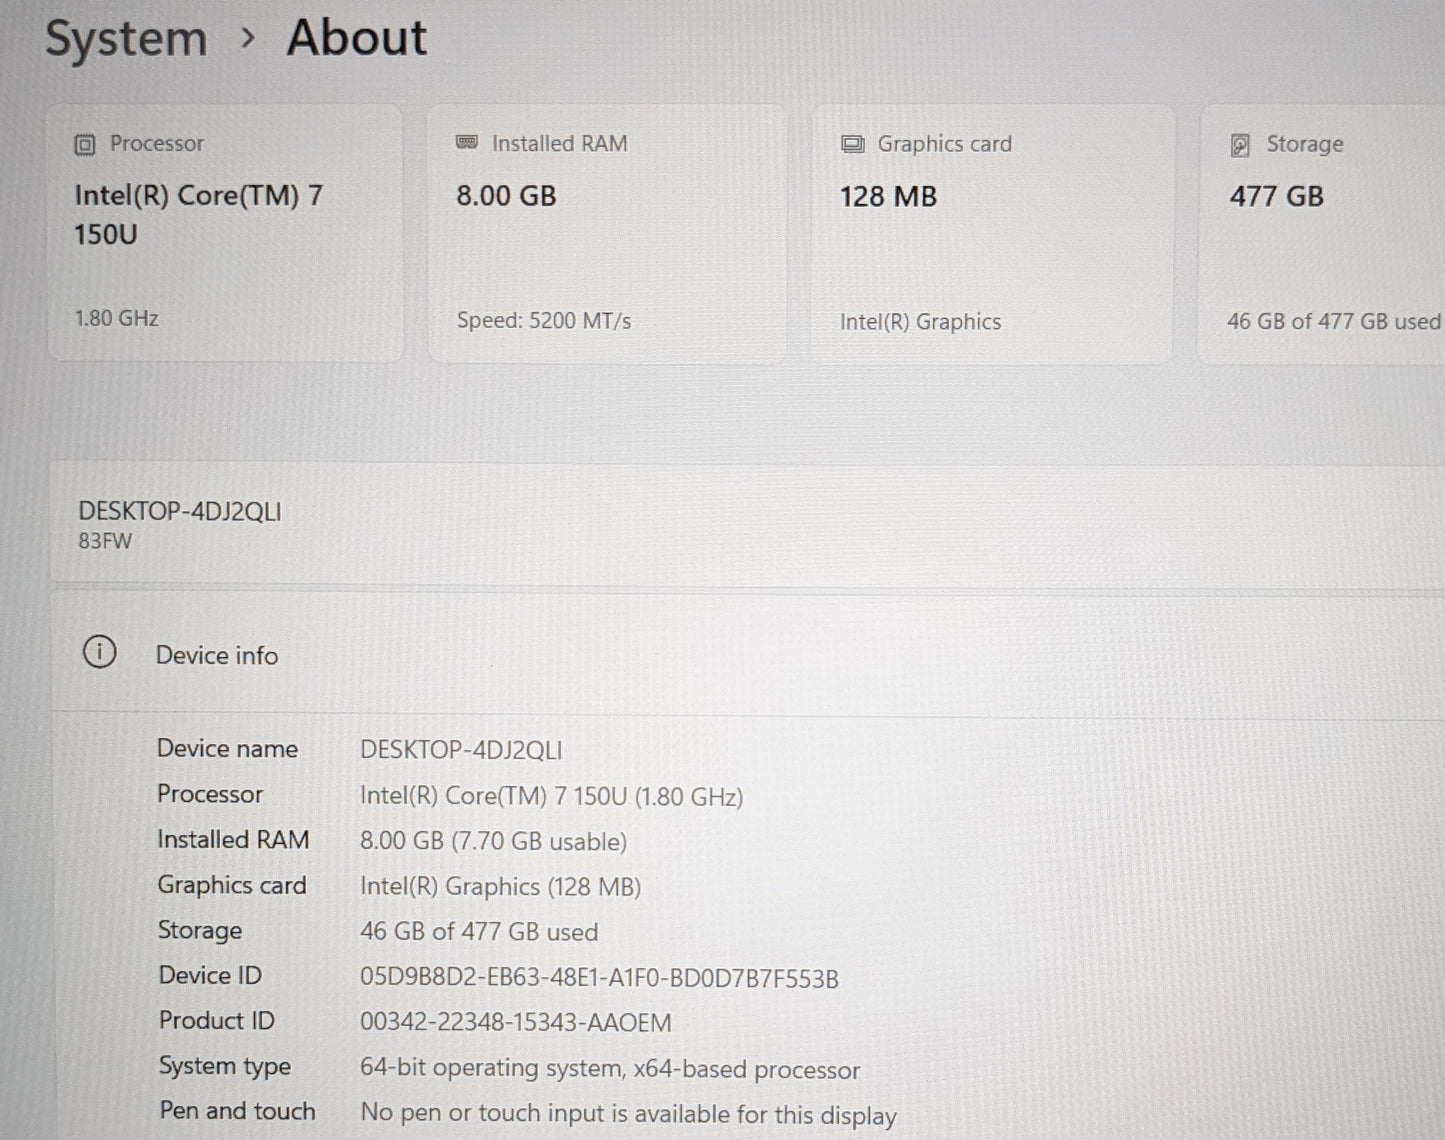Image resolution: width=1445 pixels, height=1140 pixels.
Task: Select the Device ID value 05D9B8D2-EB63
Action: pyautogui.click(x=599, y=978)
